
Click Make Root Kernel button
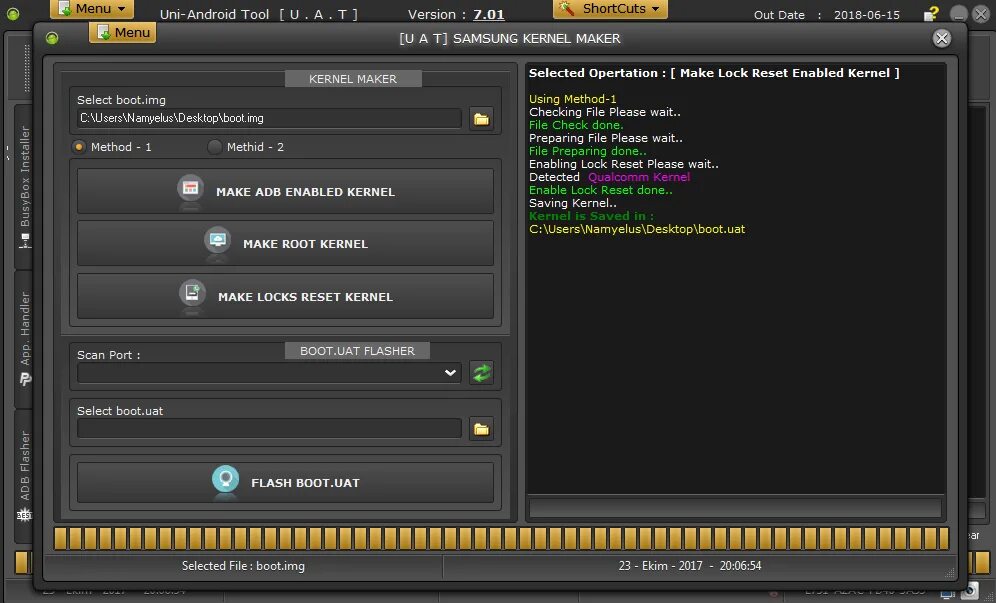[285, 243]
